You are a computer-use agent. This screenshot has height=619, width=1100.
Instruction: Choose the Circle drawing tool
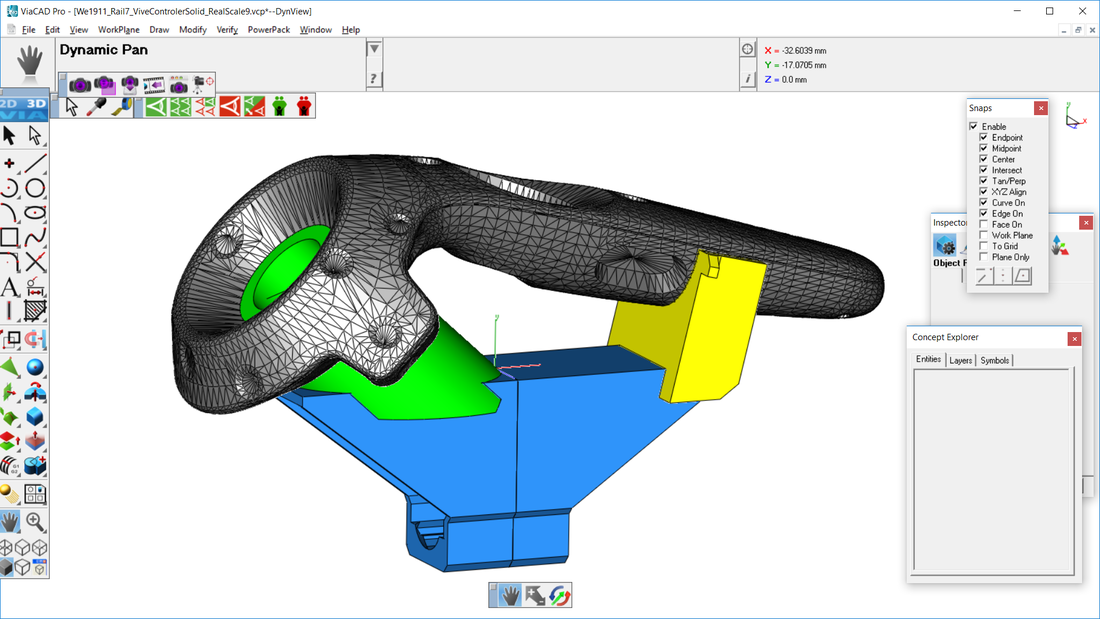click(36, 187)
